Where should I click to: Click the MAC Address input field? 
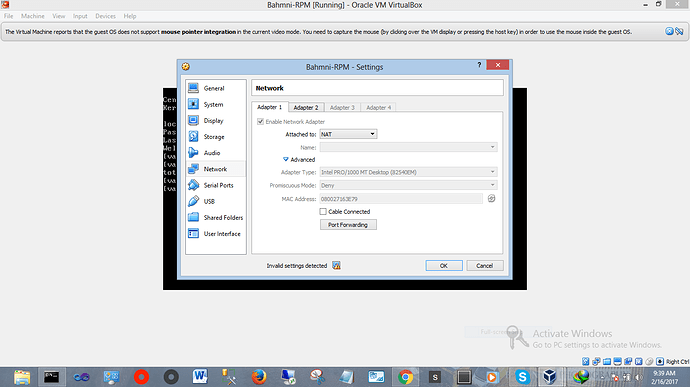[x=401, y=199]
